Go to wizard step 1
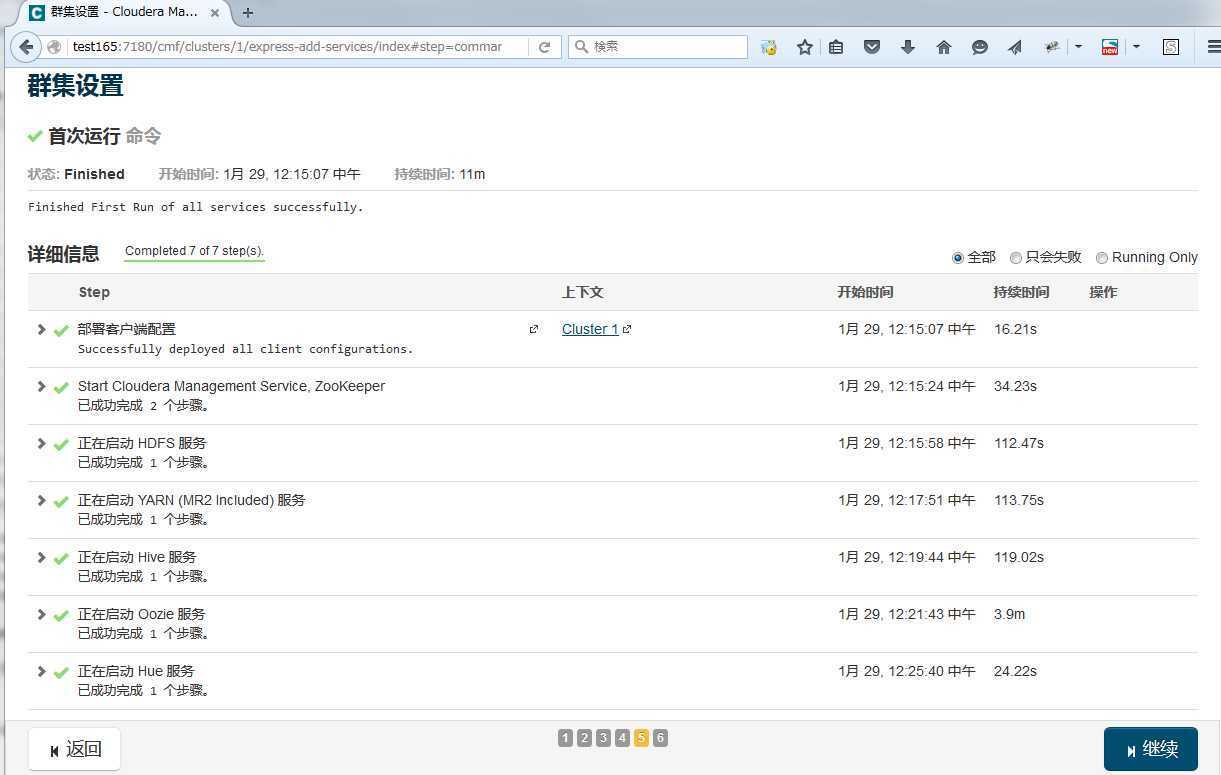The image size is (1221, 775). [x=566, y=738]
